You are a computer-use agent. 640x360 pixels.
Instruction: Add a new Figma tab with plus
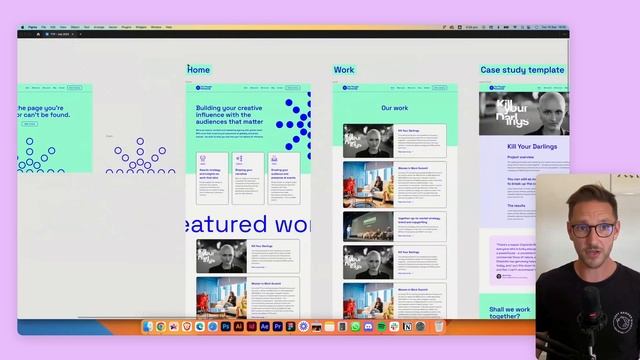80,34
